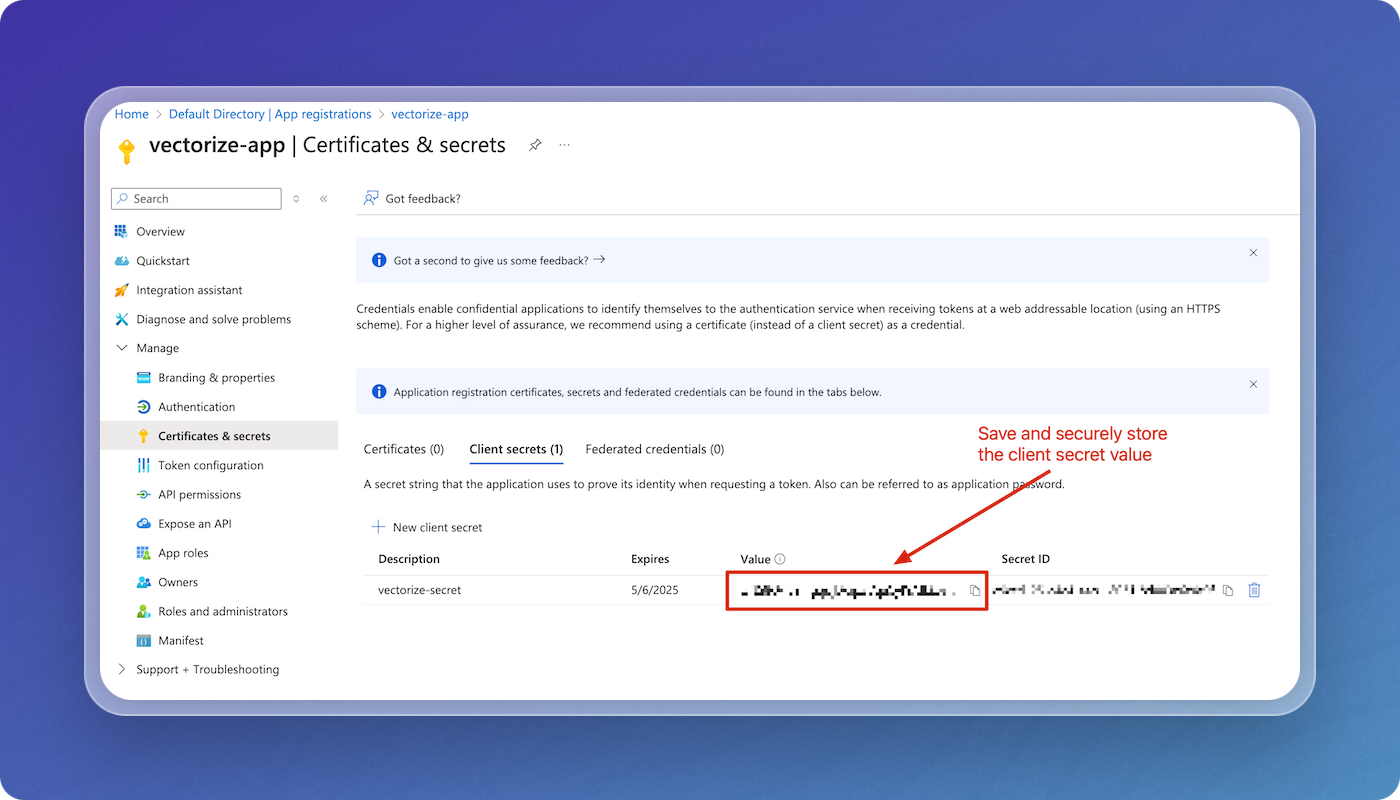Copy the Secret ID to clipboard
The width and height of the screenshot is (1400, 800).
1228,590
